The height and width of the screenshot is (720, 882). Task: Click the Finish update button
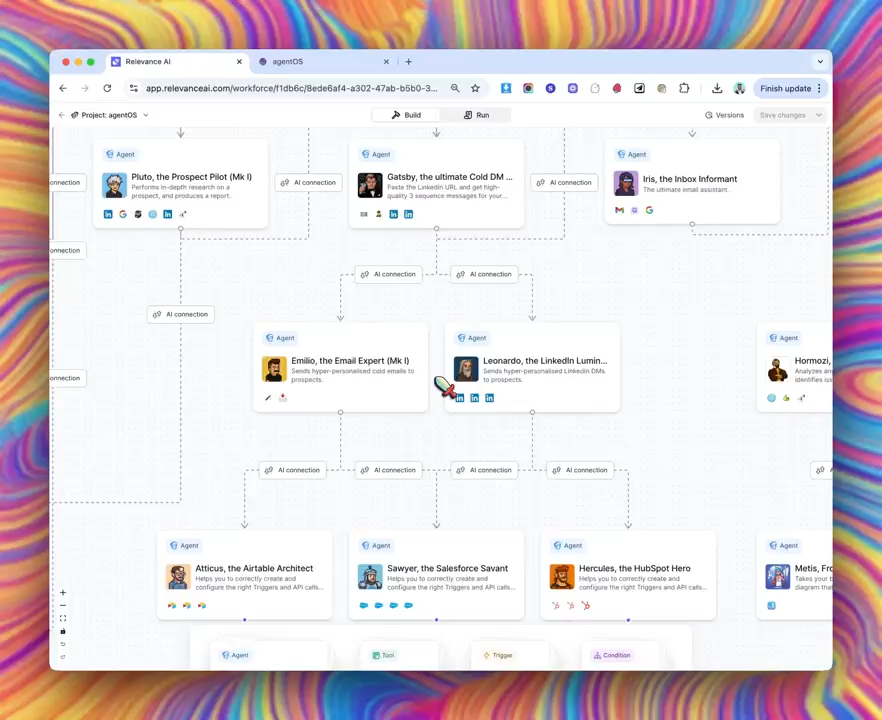point(785,88)
